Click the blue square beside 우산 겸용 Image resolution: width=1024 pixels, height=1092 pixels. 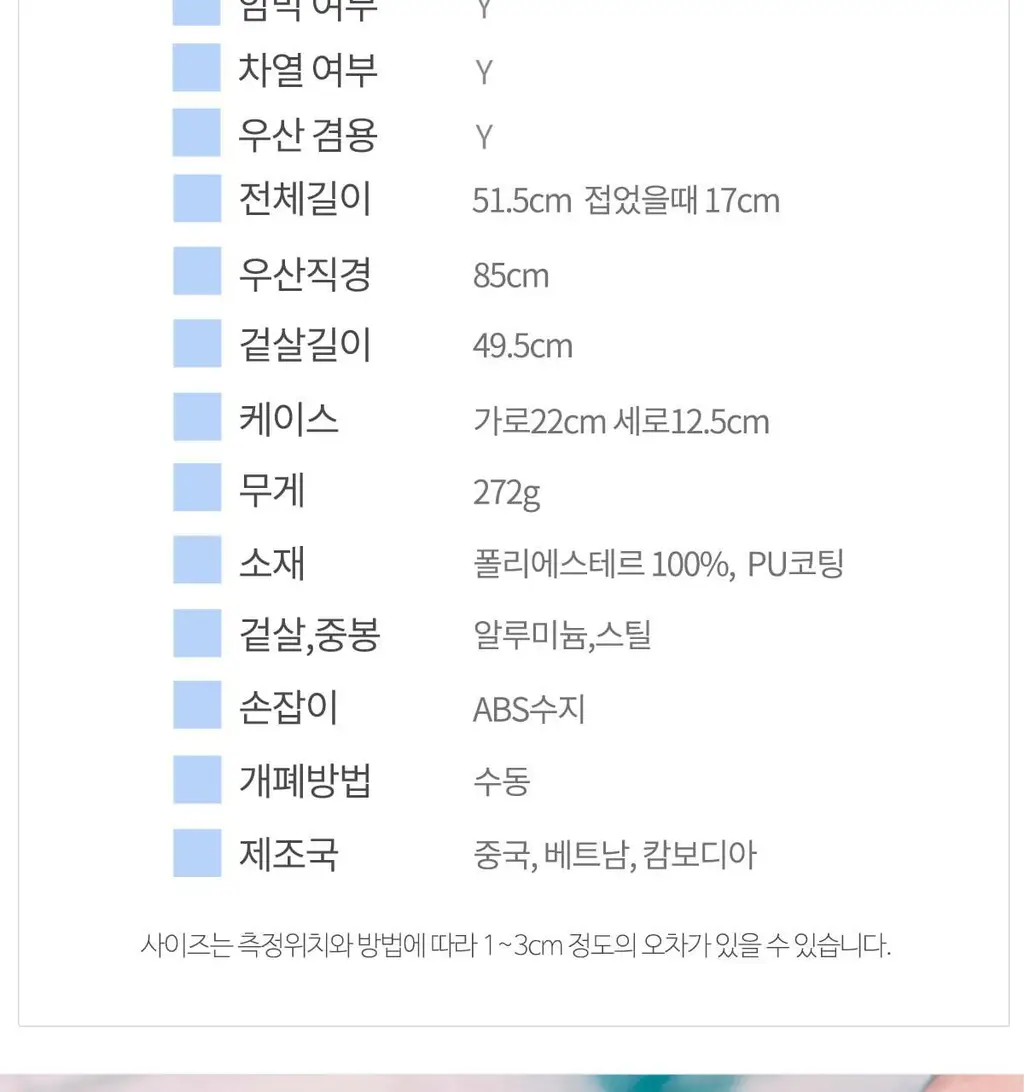(x=196, y=132)
